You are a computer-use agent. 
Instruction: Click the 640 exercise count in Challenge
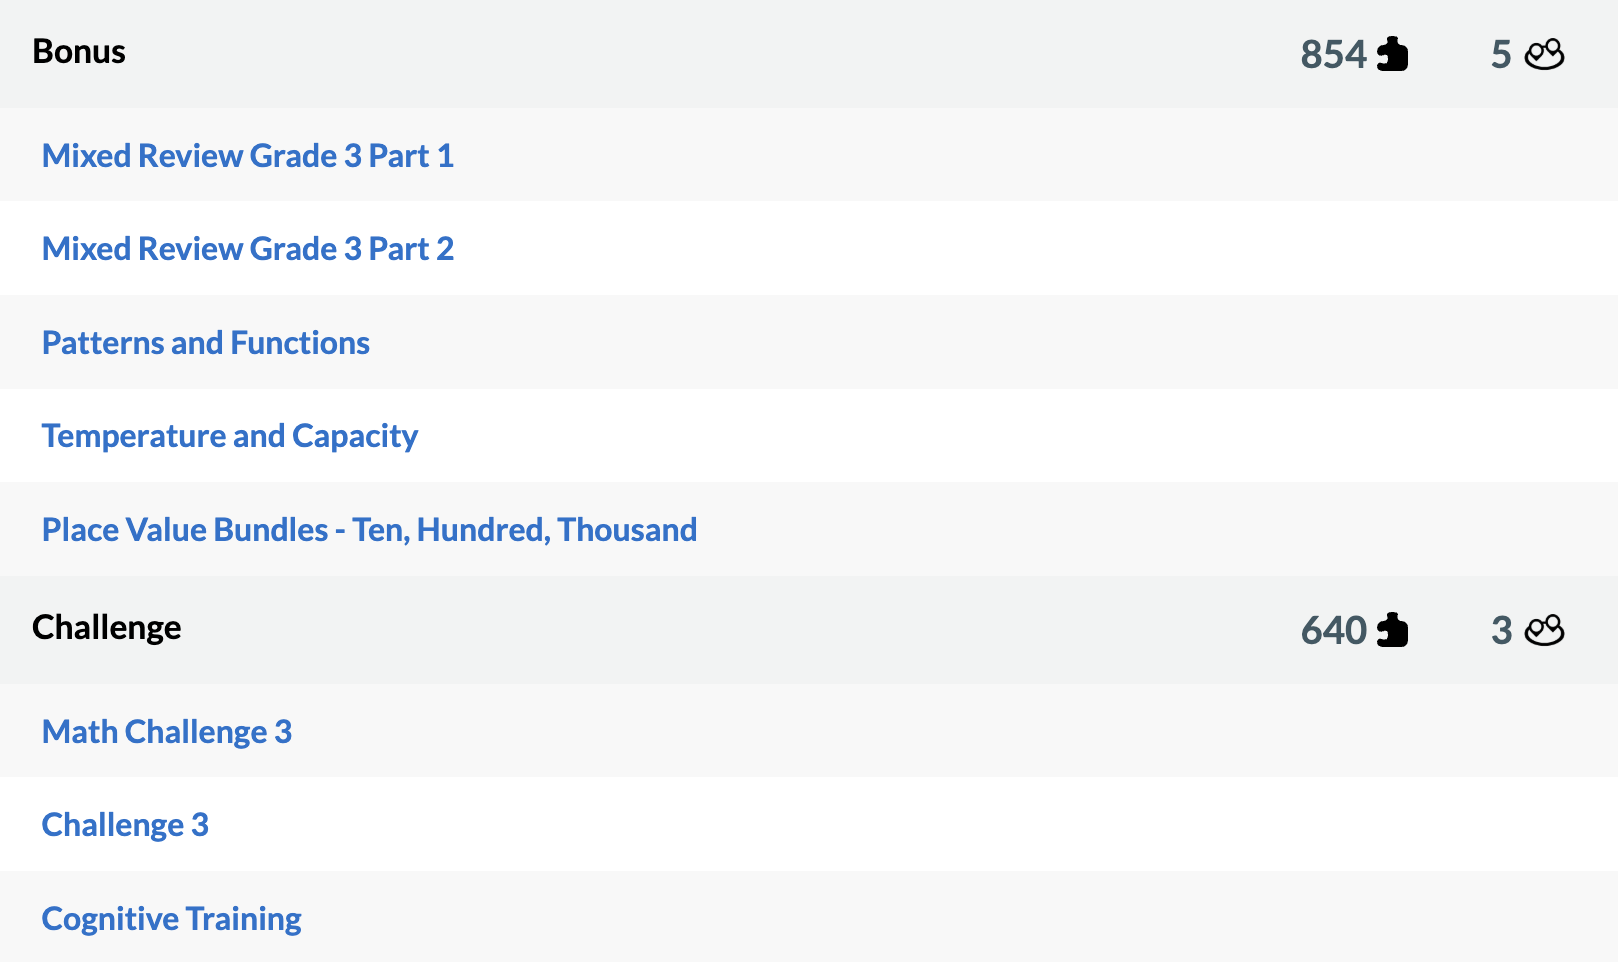[x=1334, y=630]
